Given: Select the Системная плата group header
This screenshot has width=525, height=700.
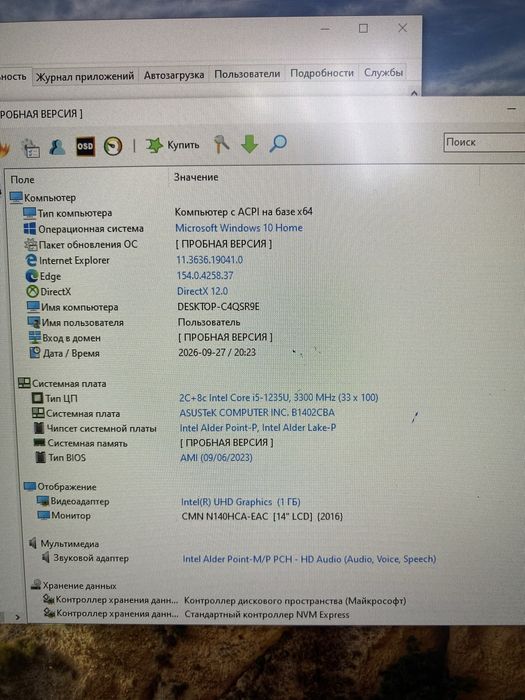Looking at the screenshot, I should (62, 383).
